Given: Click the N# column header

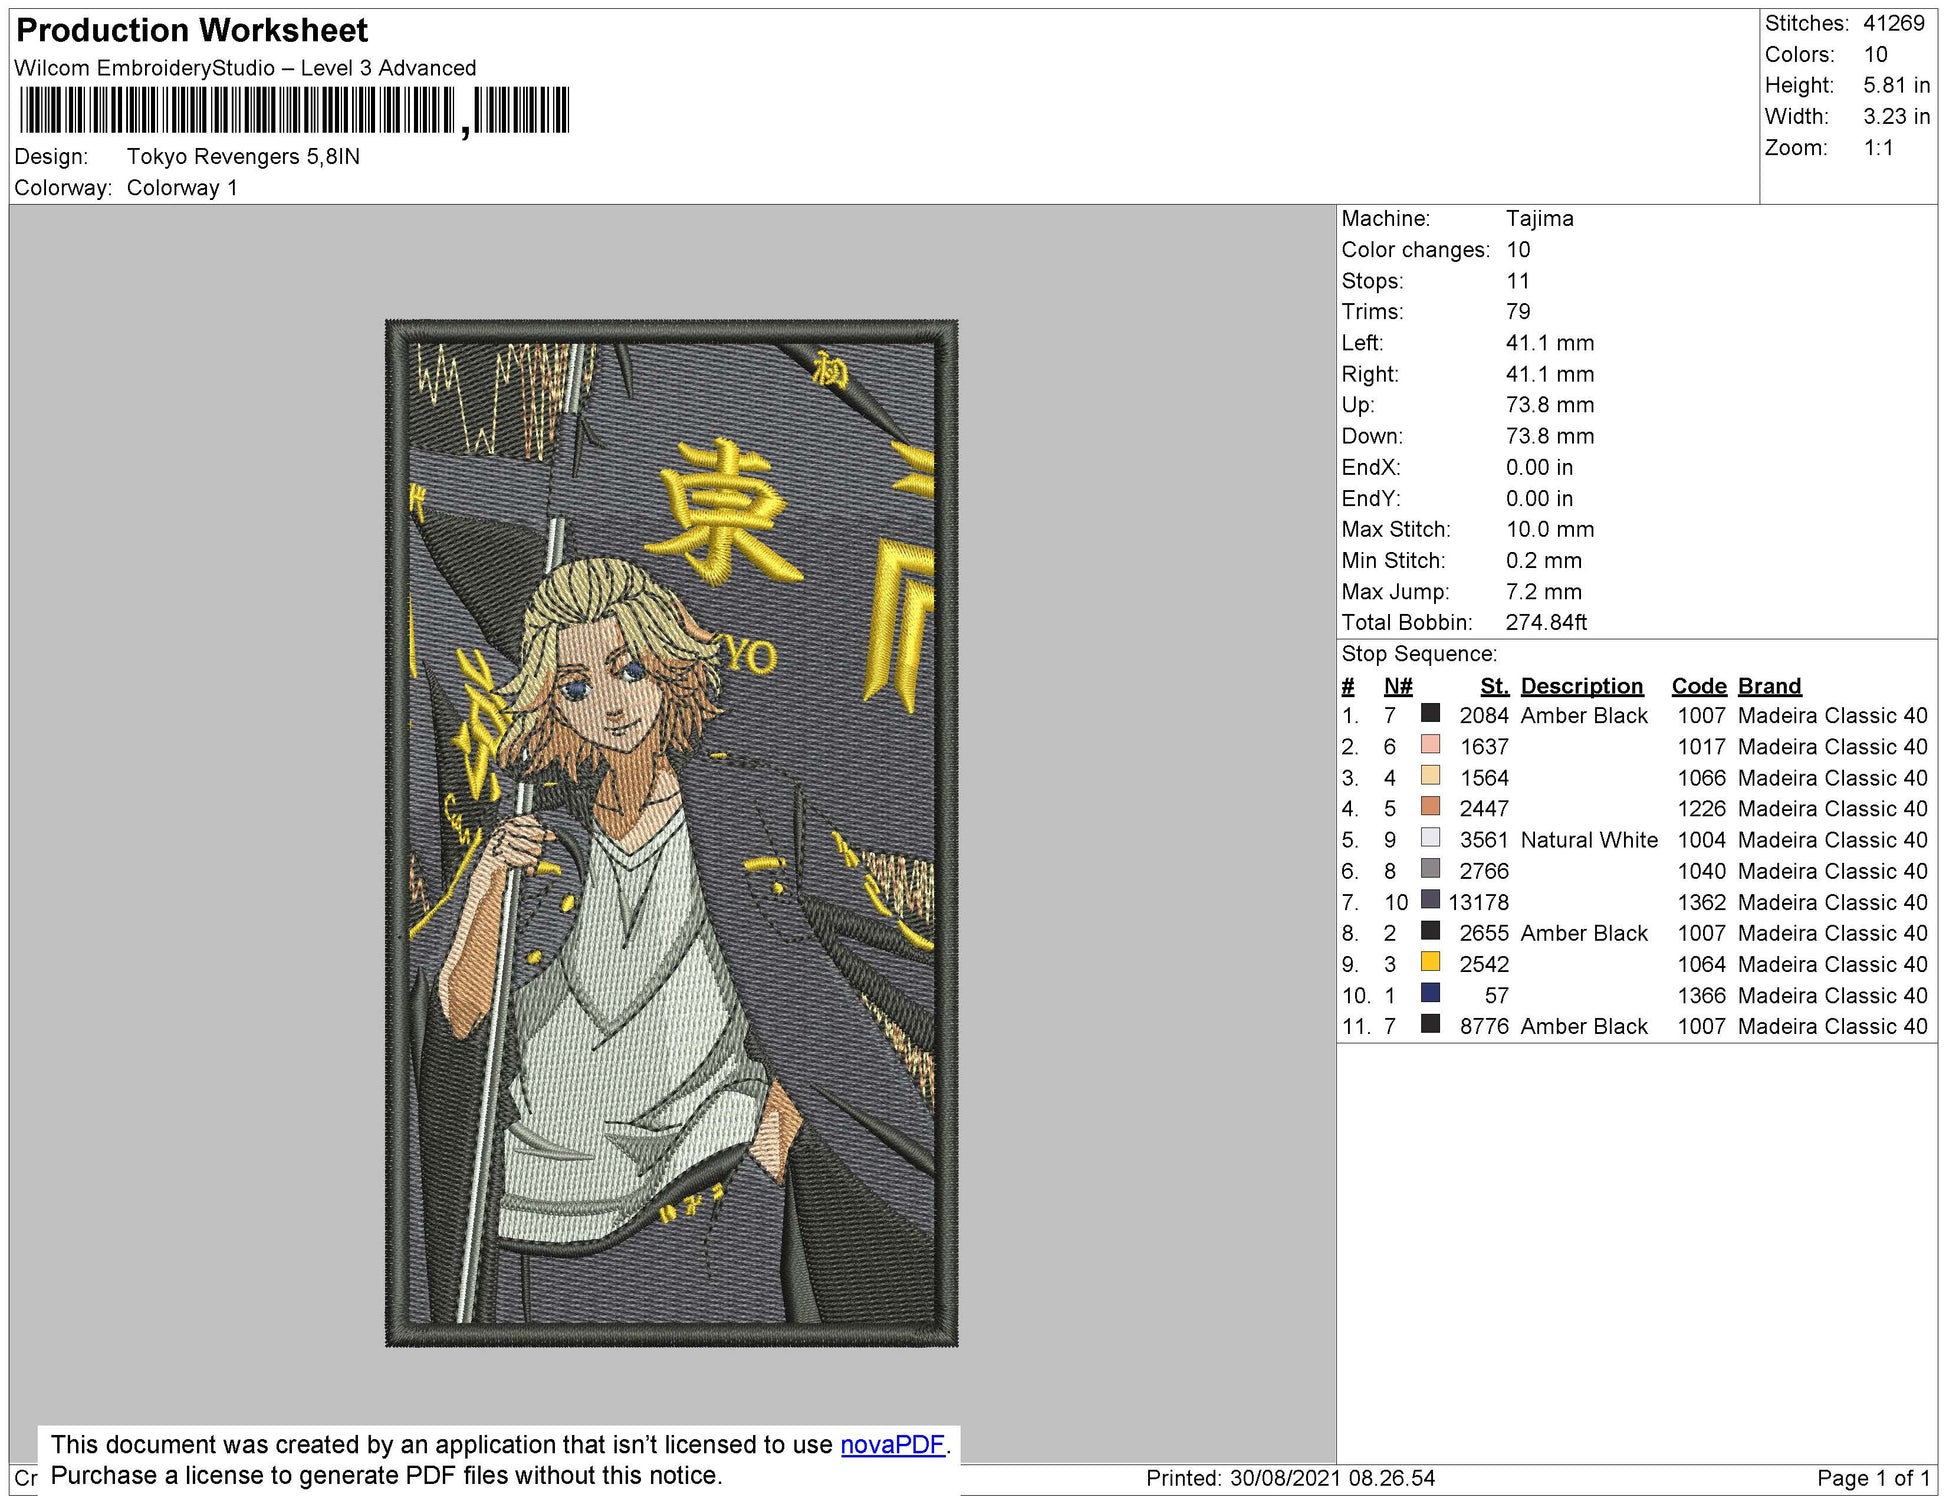Looking at the screenshot, I should click(1397, 686).
